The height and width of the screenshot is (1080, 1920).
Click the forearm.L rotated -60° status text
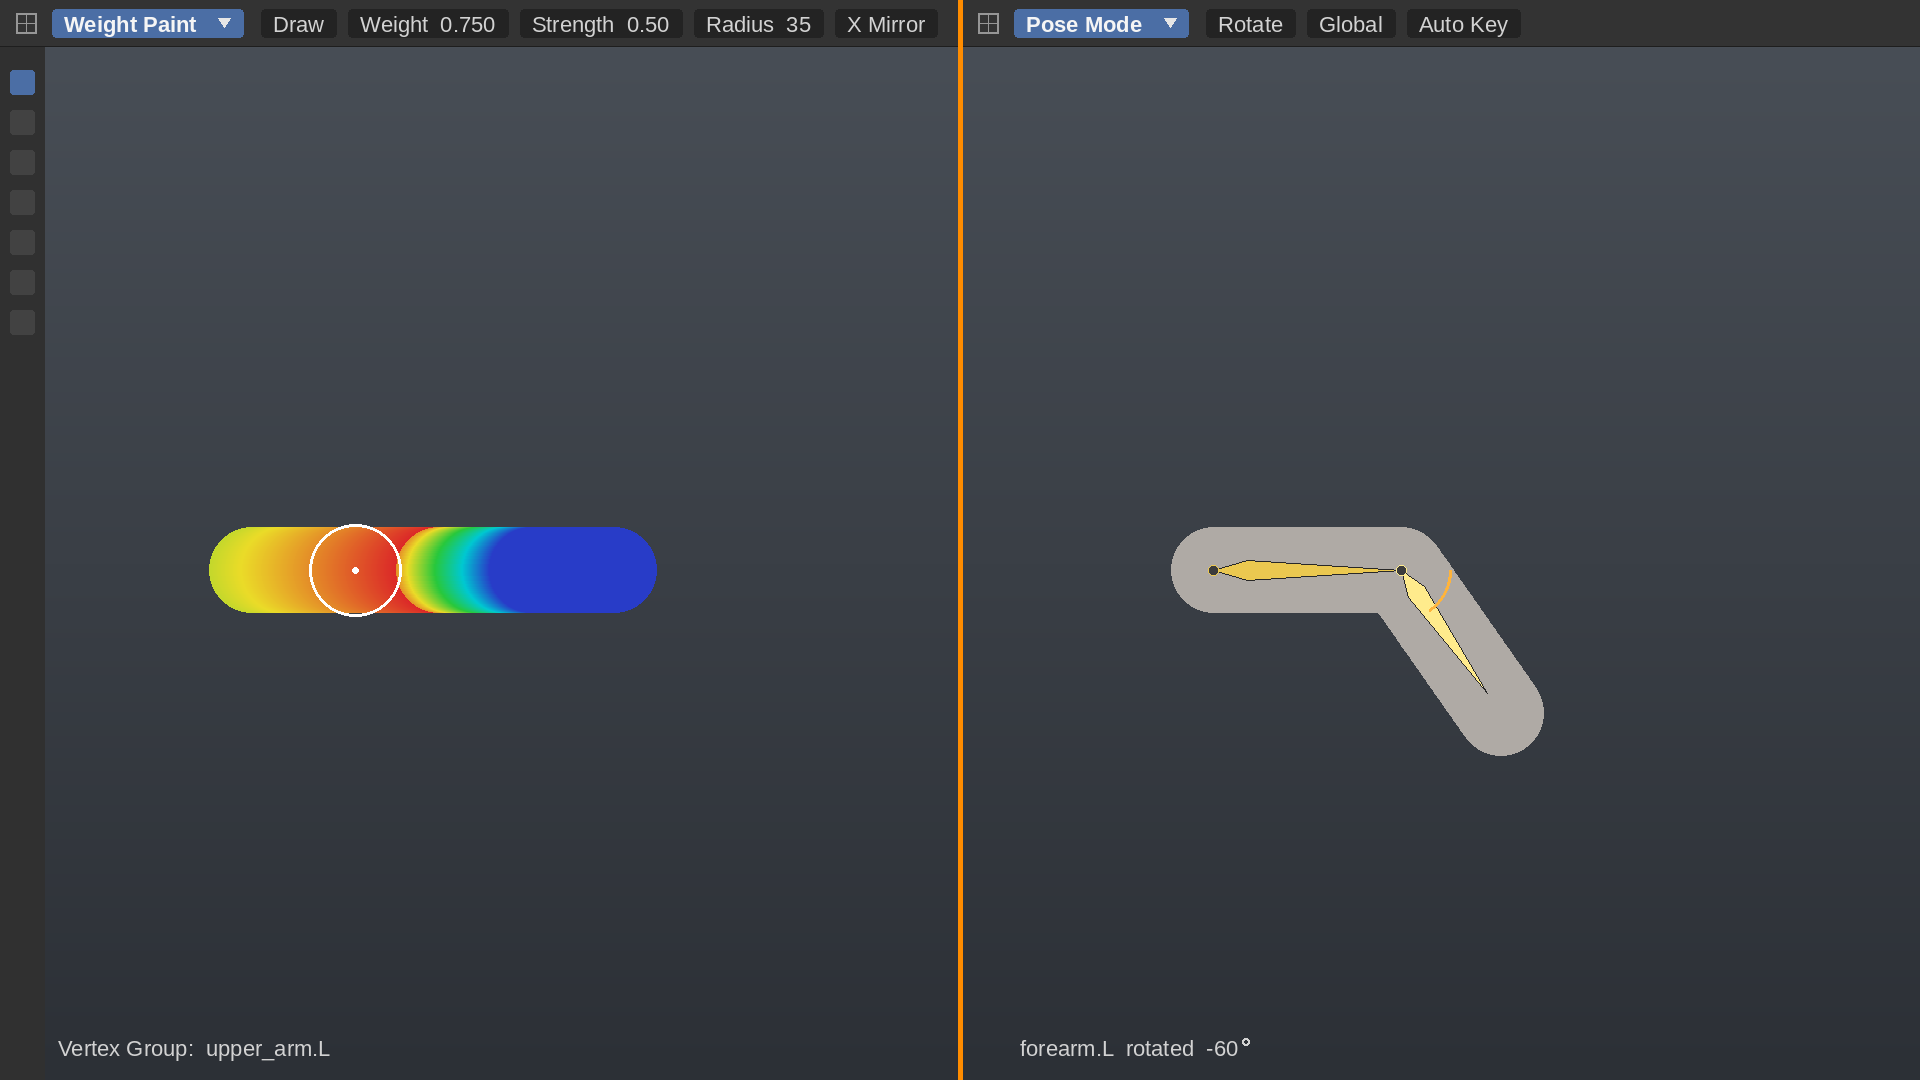[1135, 1048]
